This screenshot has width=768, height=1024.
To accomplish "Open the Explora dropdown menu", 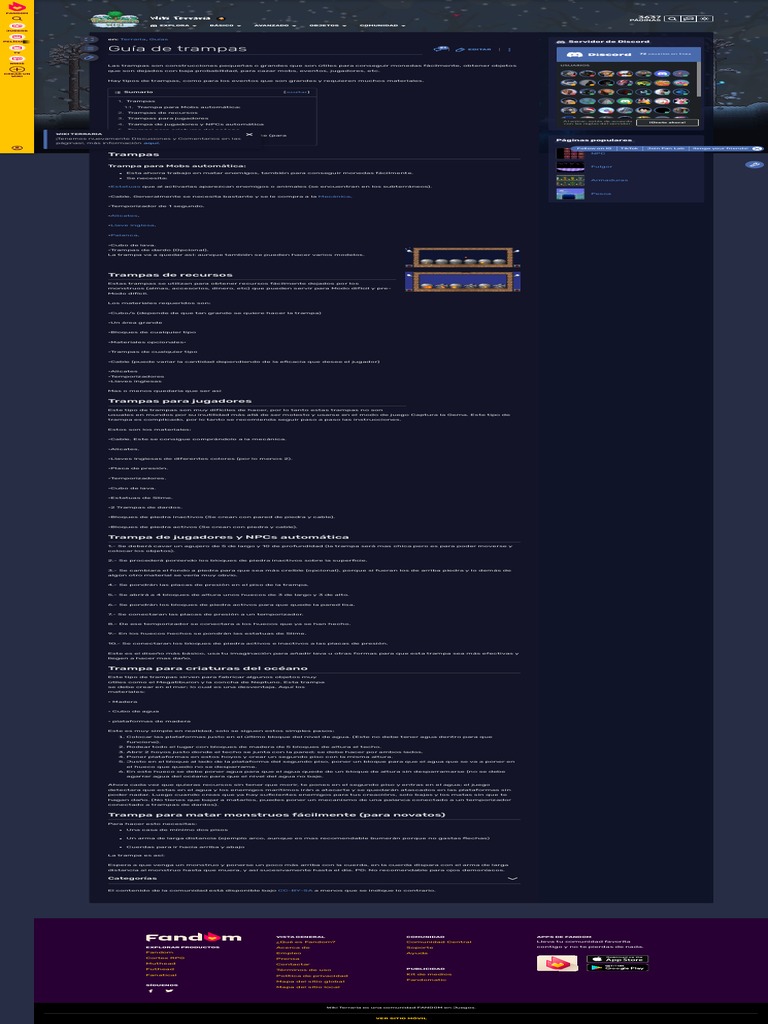I will [172, 25].
